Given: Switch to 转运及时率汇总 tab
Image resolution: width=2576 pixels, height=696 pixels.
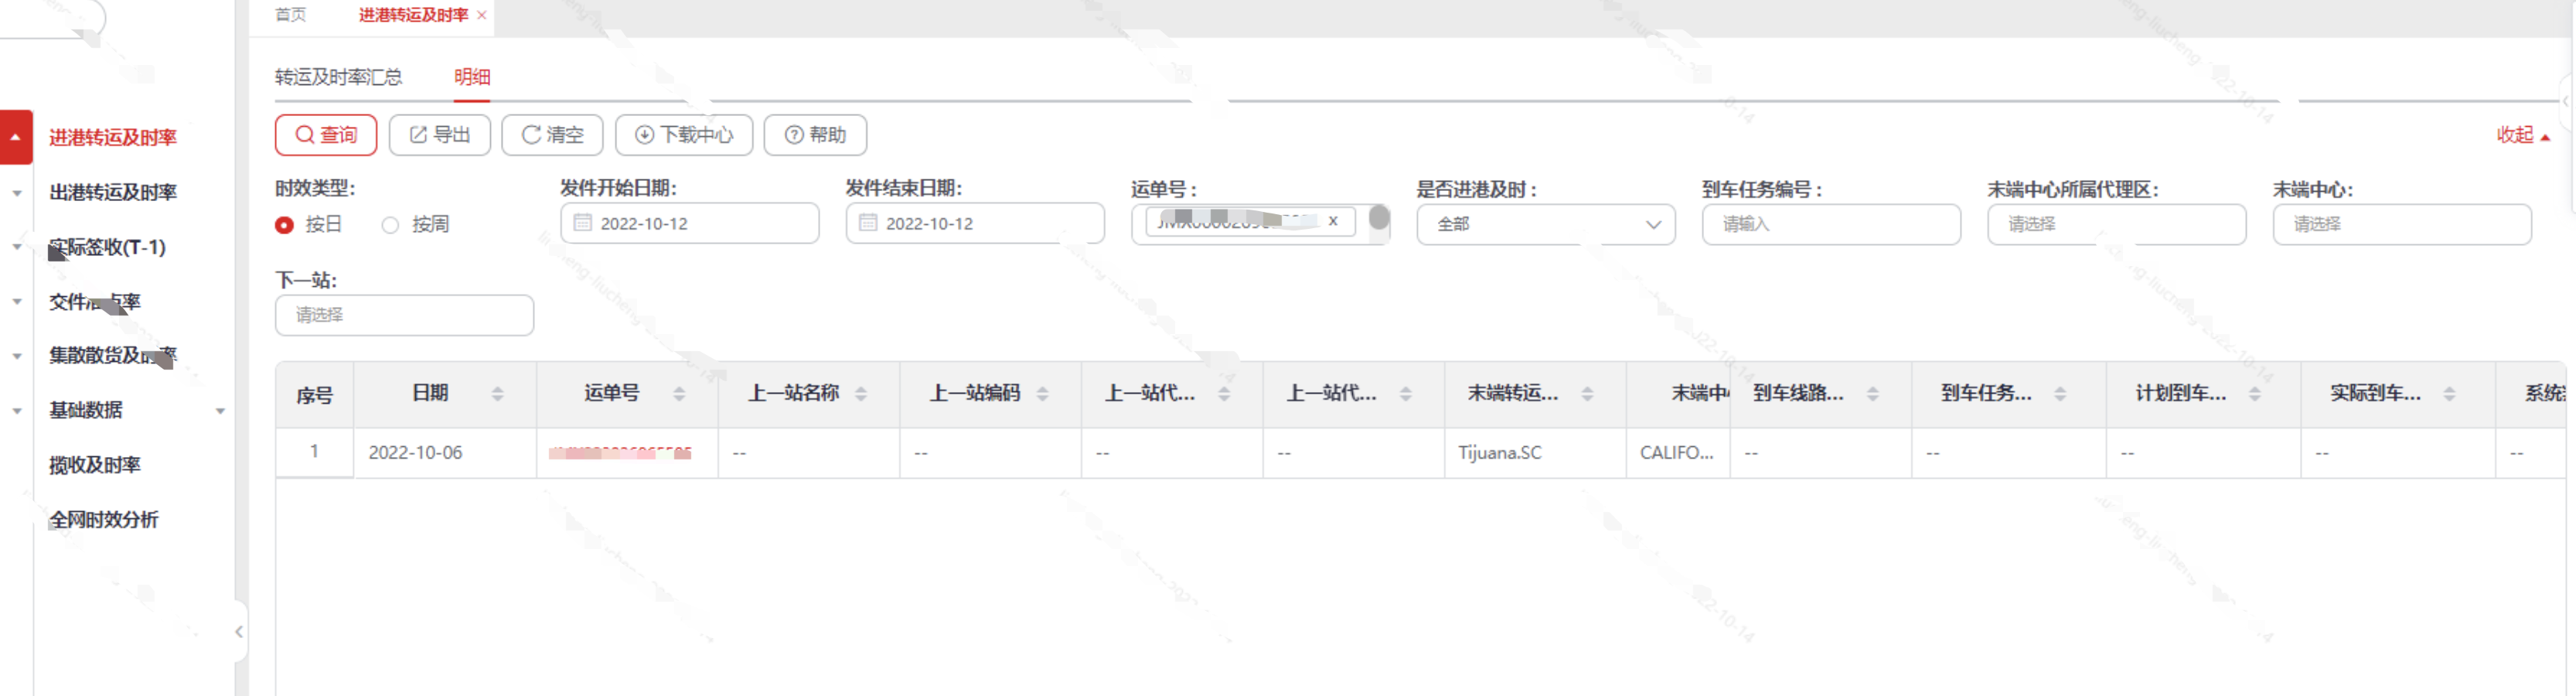Looking at the screenshot, I should pos(338,77).
